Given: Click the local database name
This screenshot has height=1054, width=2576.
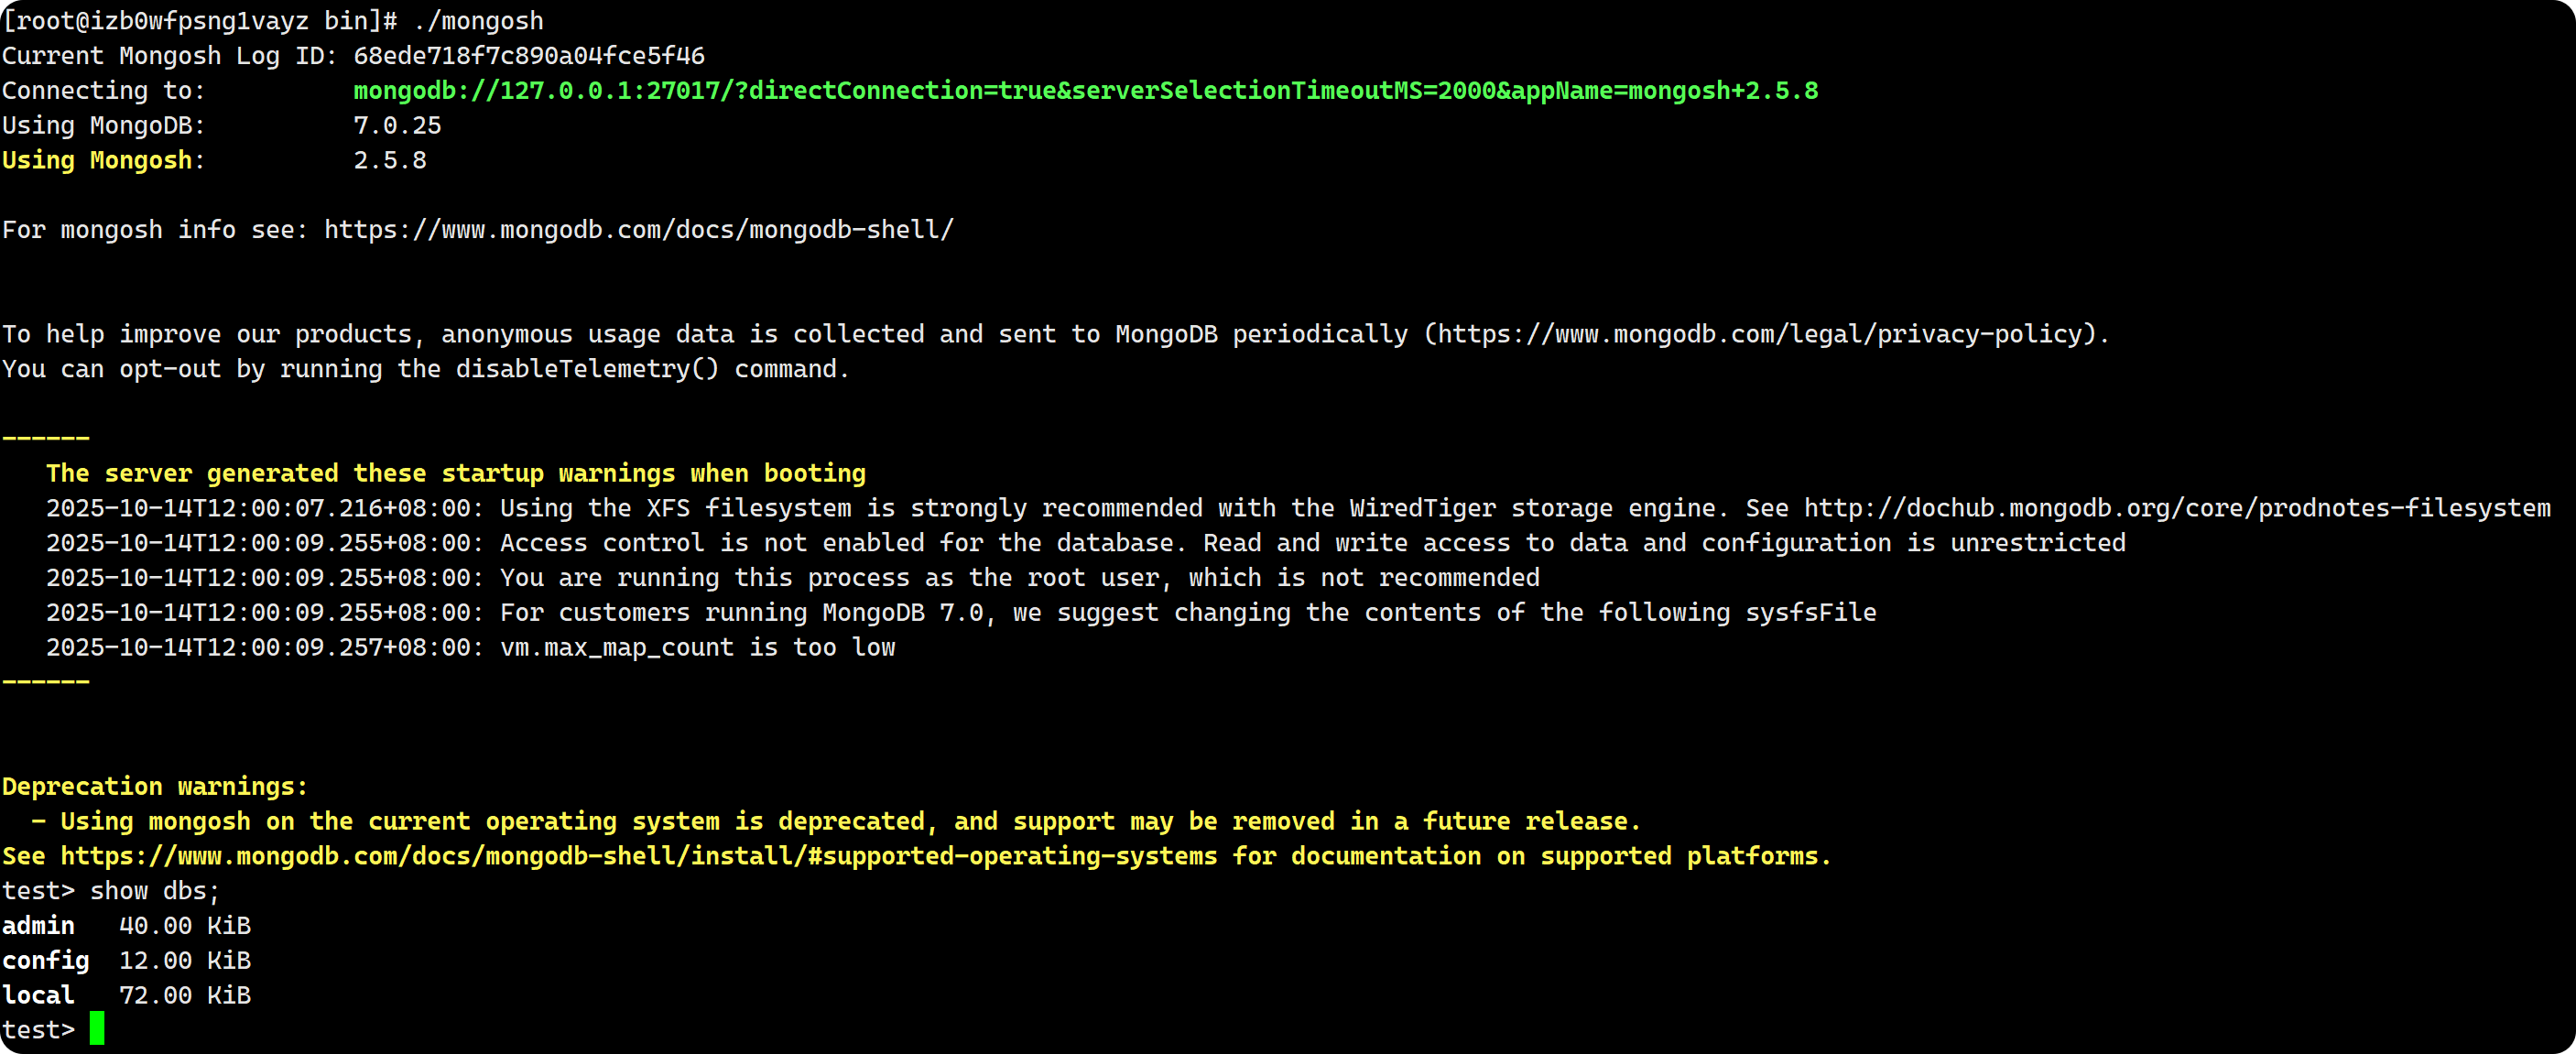Looking at the screenshot, I should coord(38,995).
